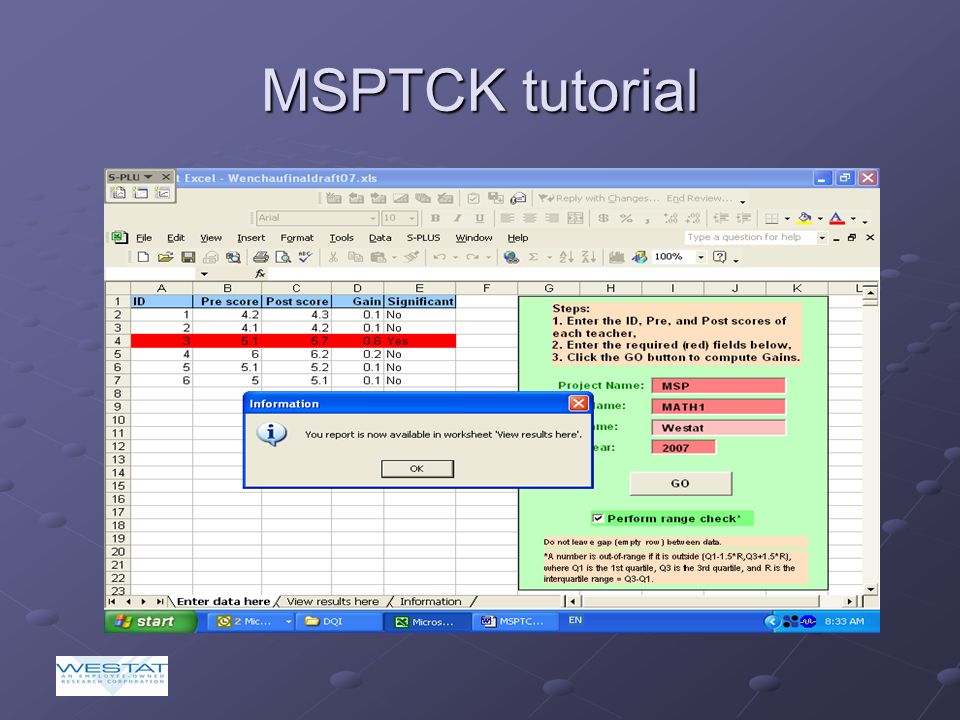960x720 pixels.
Task: Click the AutoSum sigma icon
Action: (x=533, y=257)
